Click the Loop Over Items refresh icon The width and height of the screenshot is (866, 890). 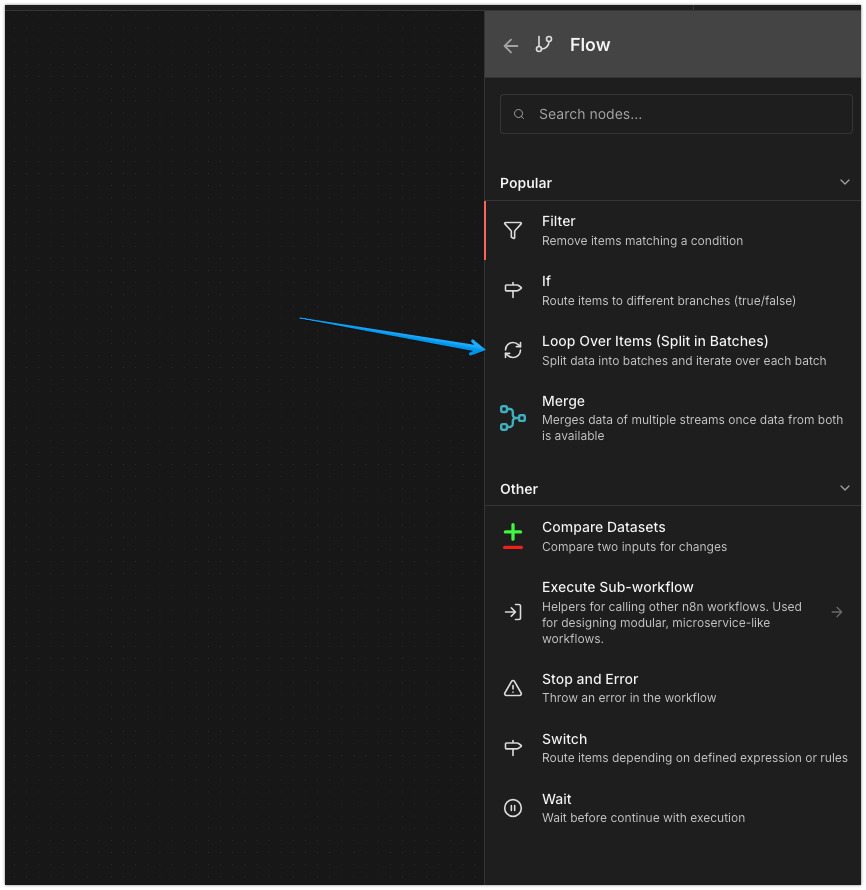513,350
